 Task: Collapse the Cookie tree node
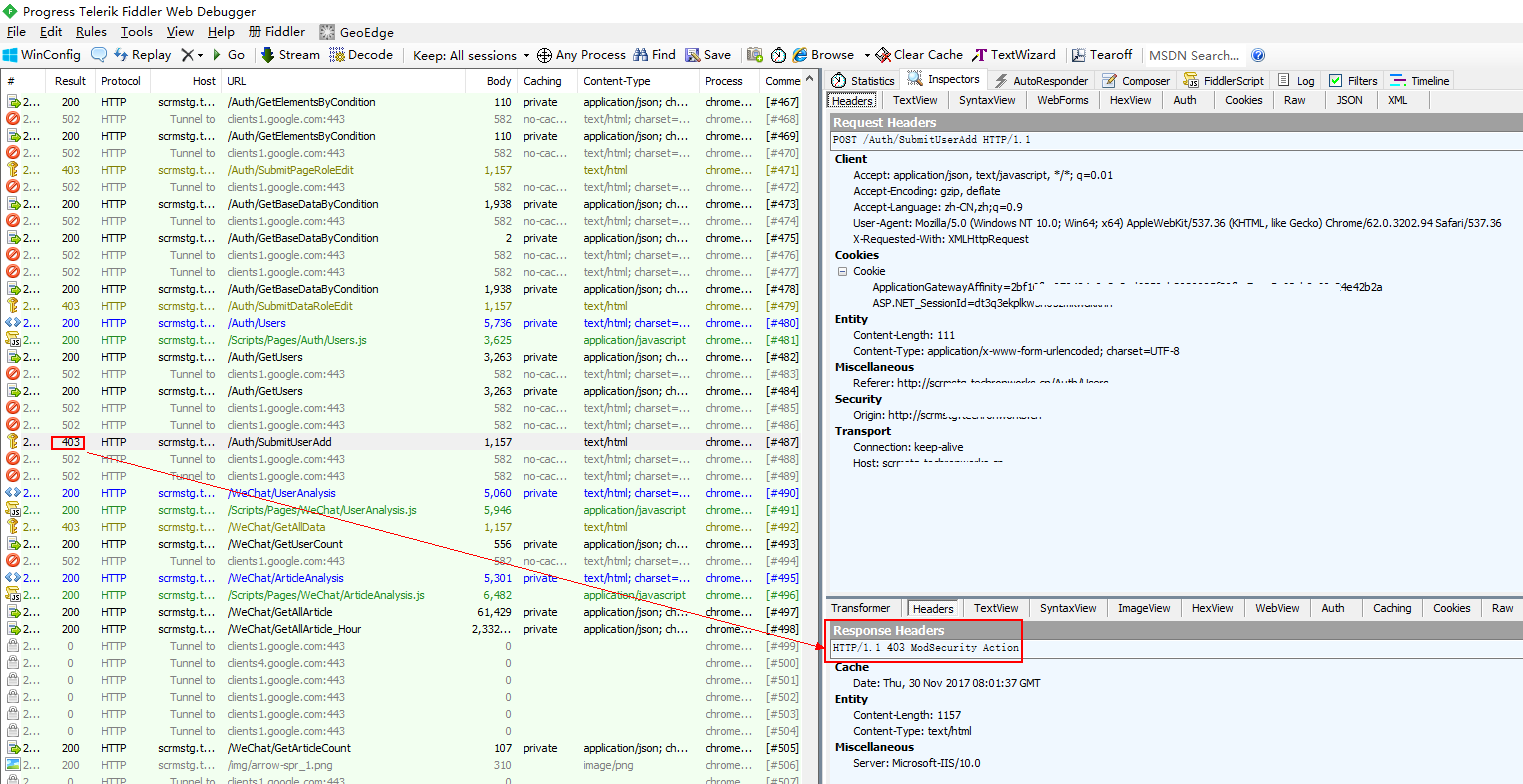coord(842,271)
